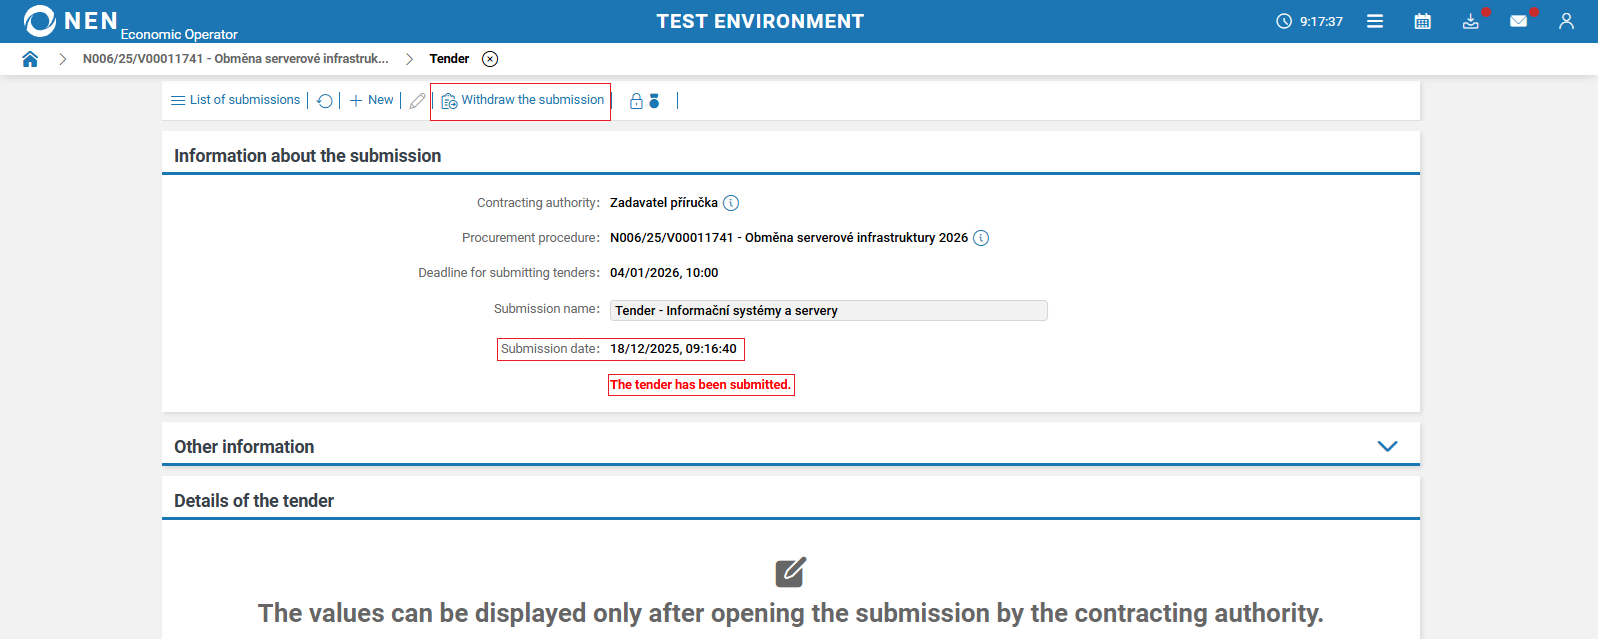Click the Submission name field
Screen dimensions: 1598x639
click(829, 311)
